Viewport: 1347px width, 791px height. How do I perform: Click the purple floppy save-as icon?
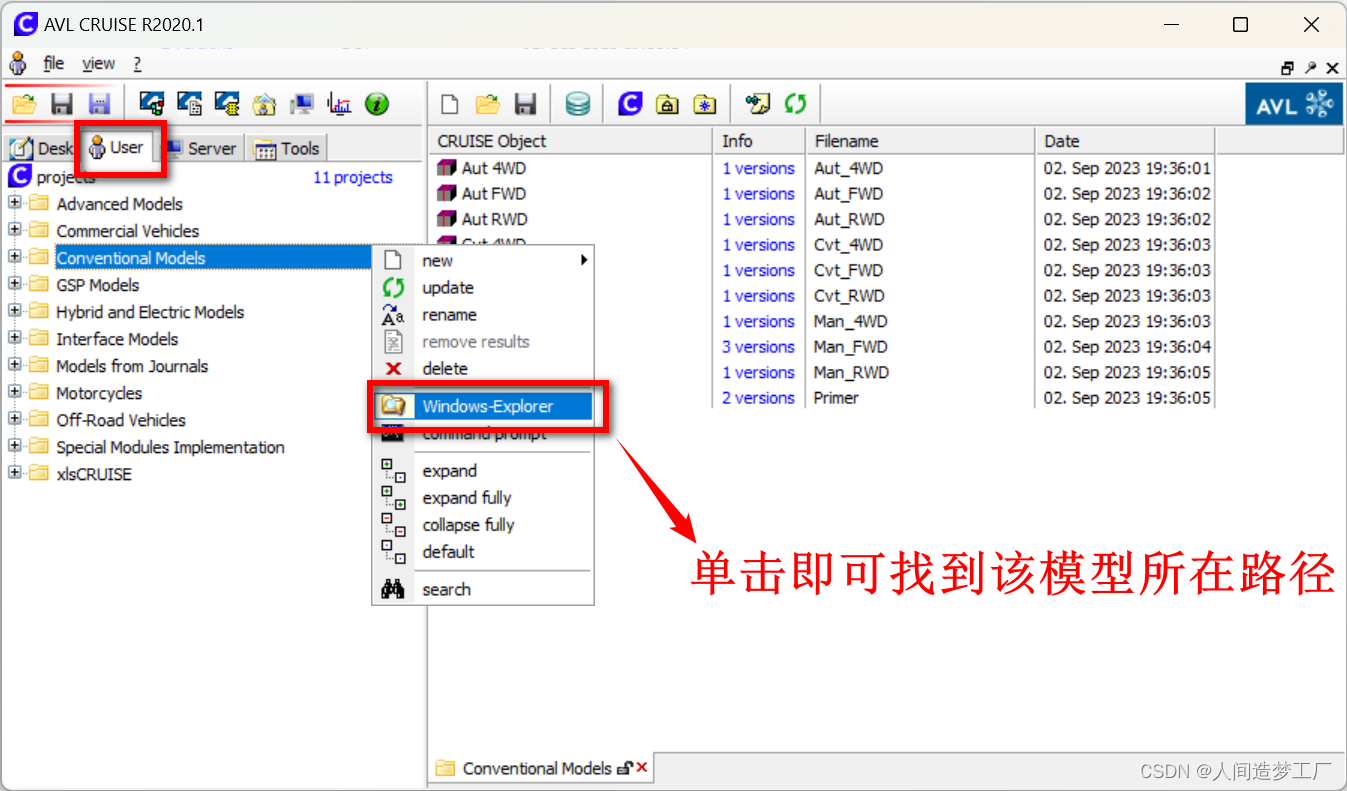(98, 103)
